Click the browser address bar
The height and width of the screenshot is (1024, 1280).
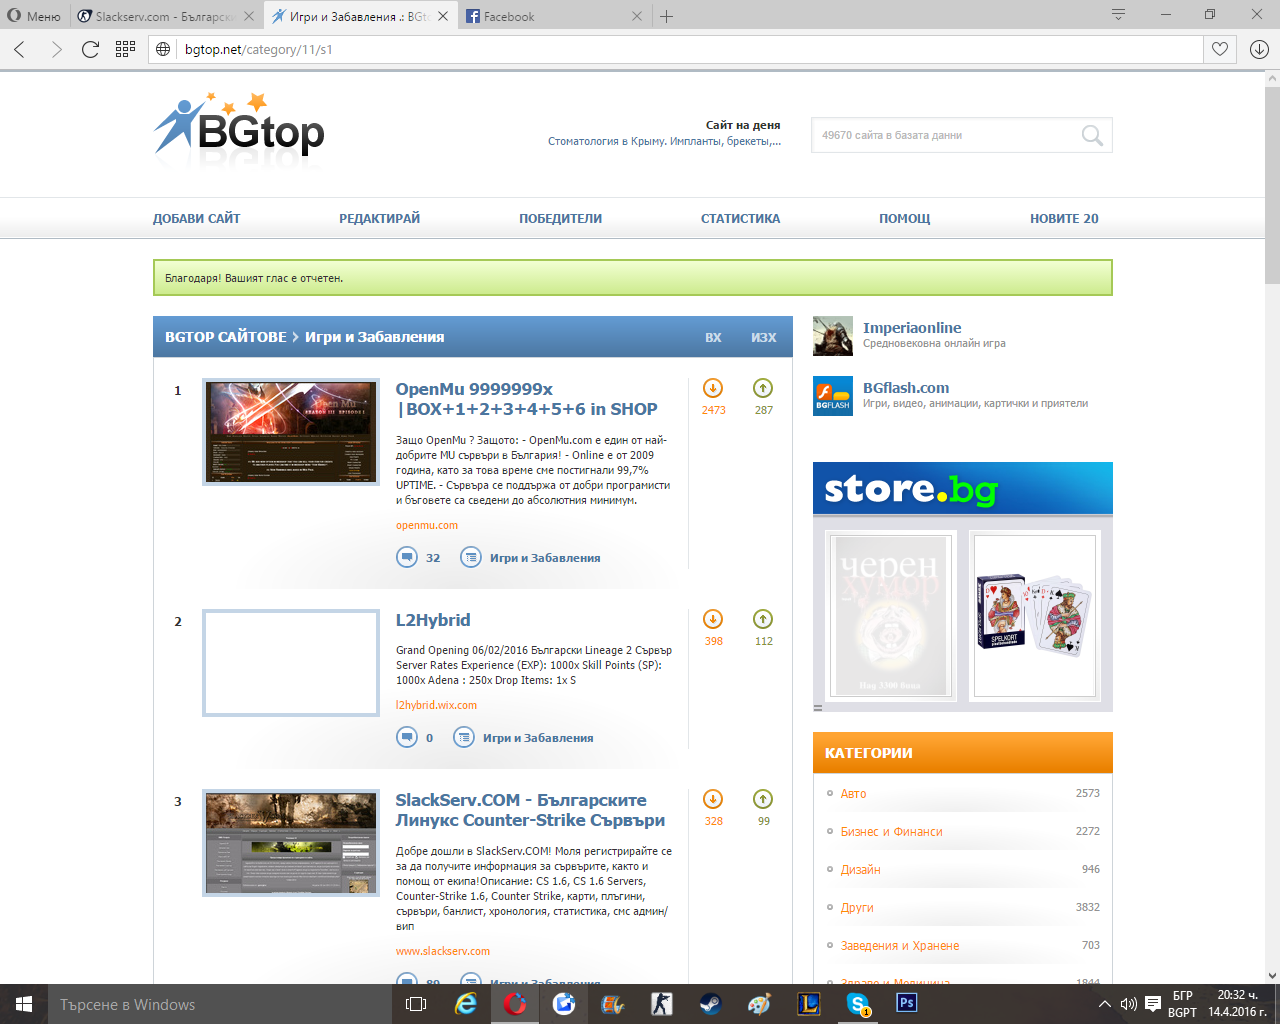675,49
